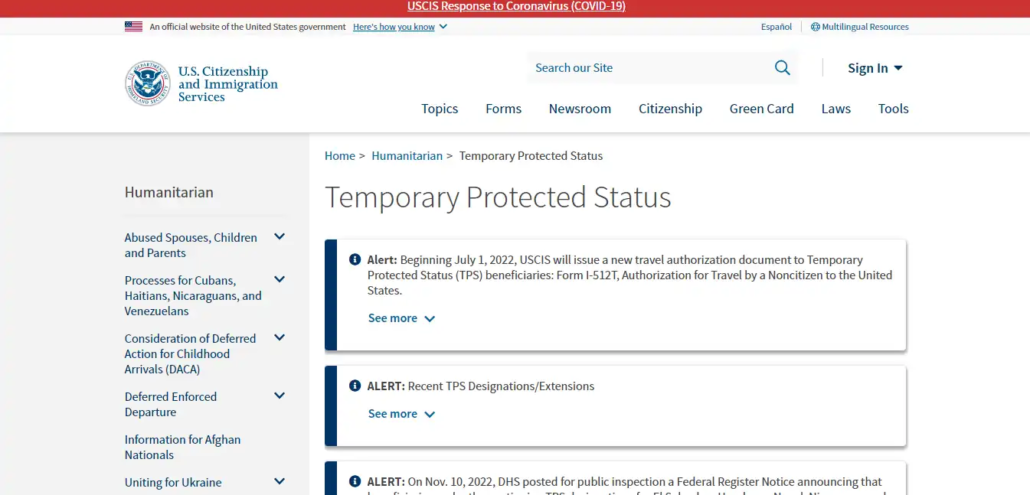Image resolution: width=1030 pixels, height=495 pixels.
Task: Click U.S. Citizenship and Immigration Services wordmark
Action: point(228,84)
